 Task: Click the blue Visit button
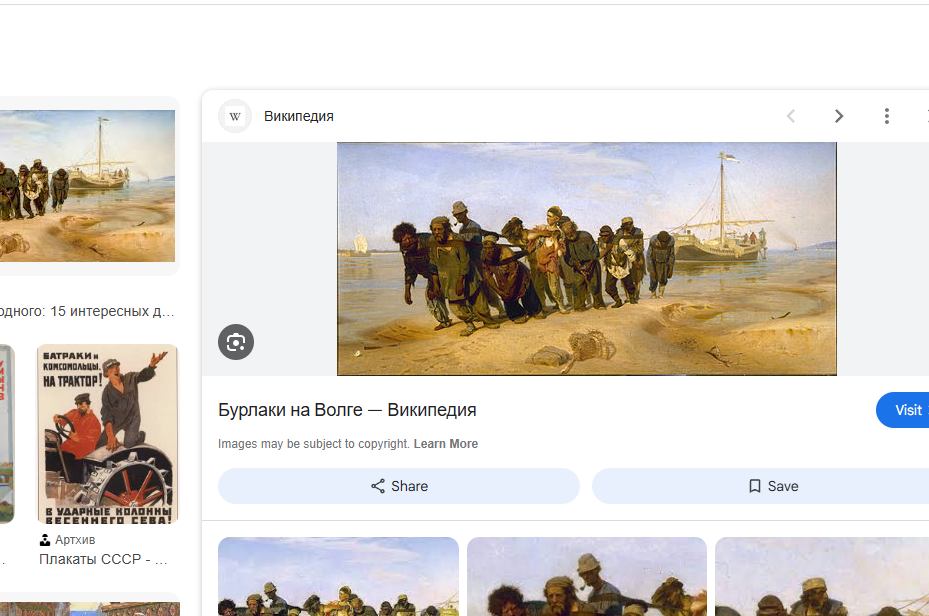(x=905, y=410)
